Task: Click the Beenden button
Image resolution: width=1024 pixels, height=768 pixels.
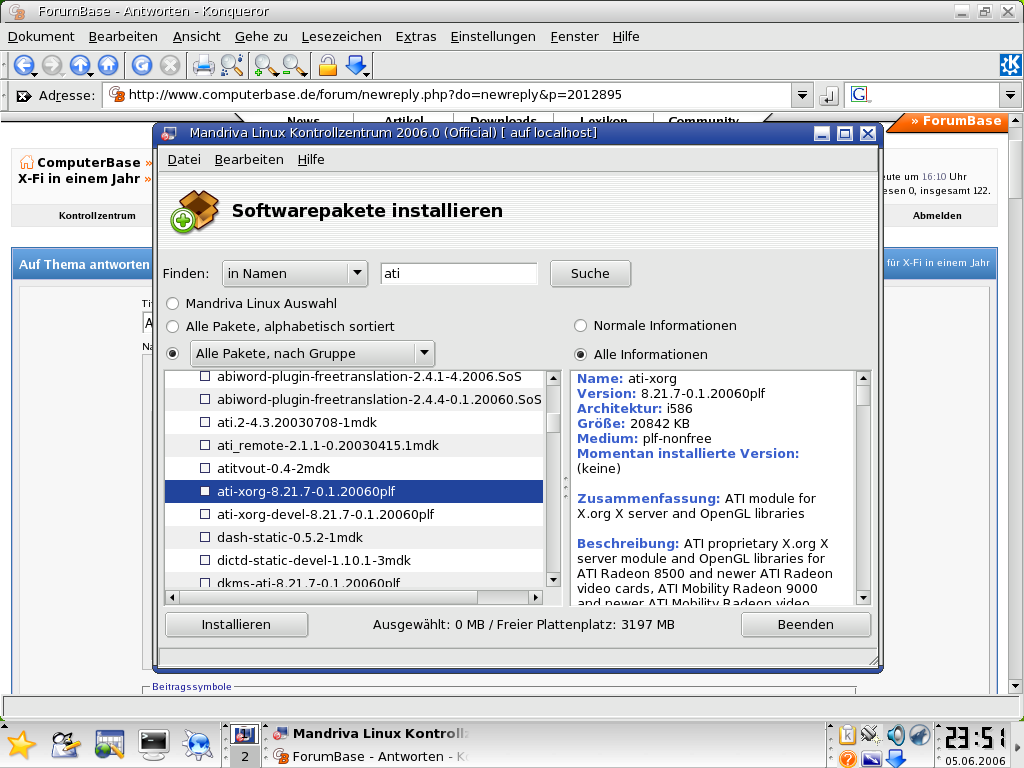Action: point(806,624)
